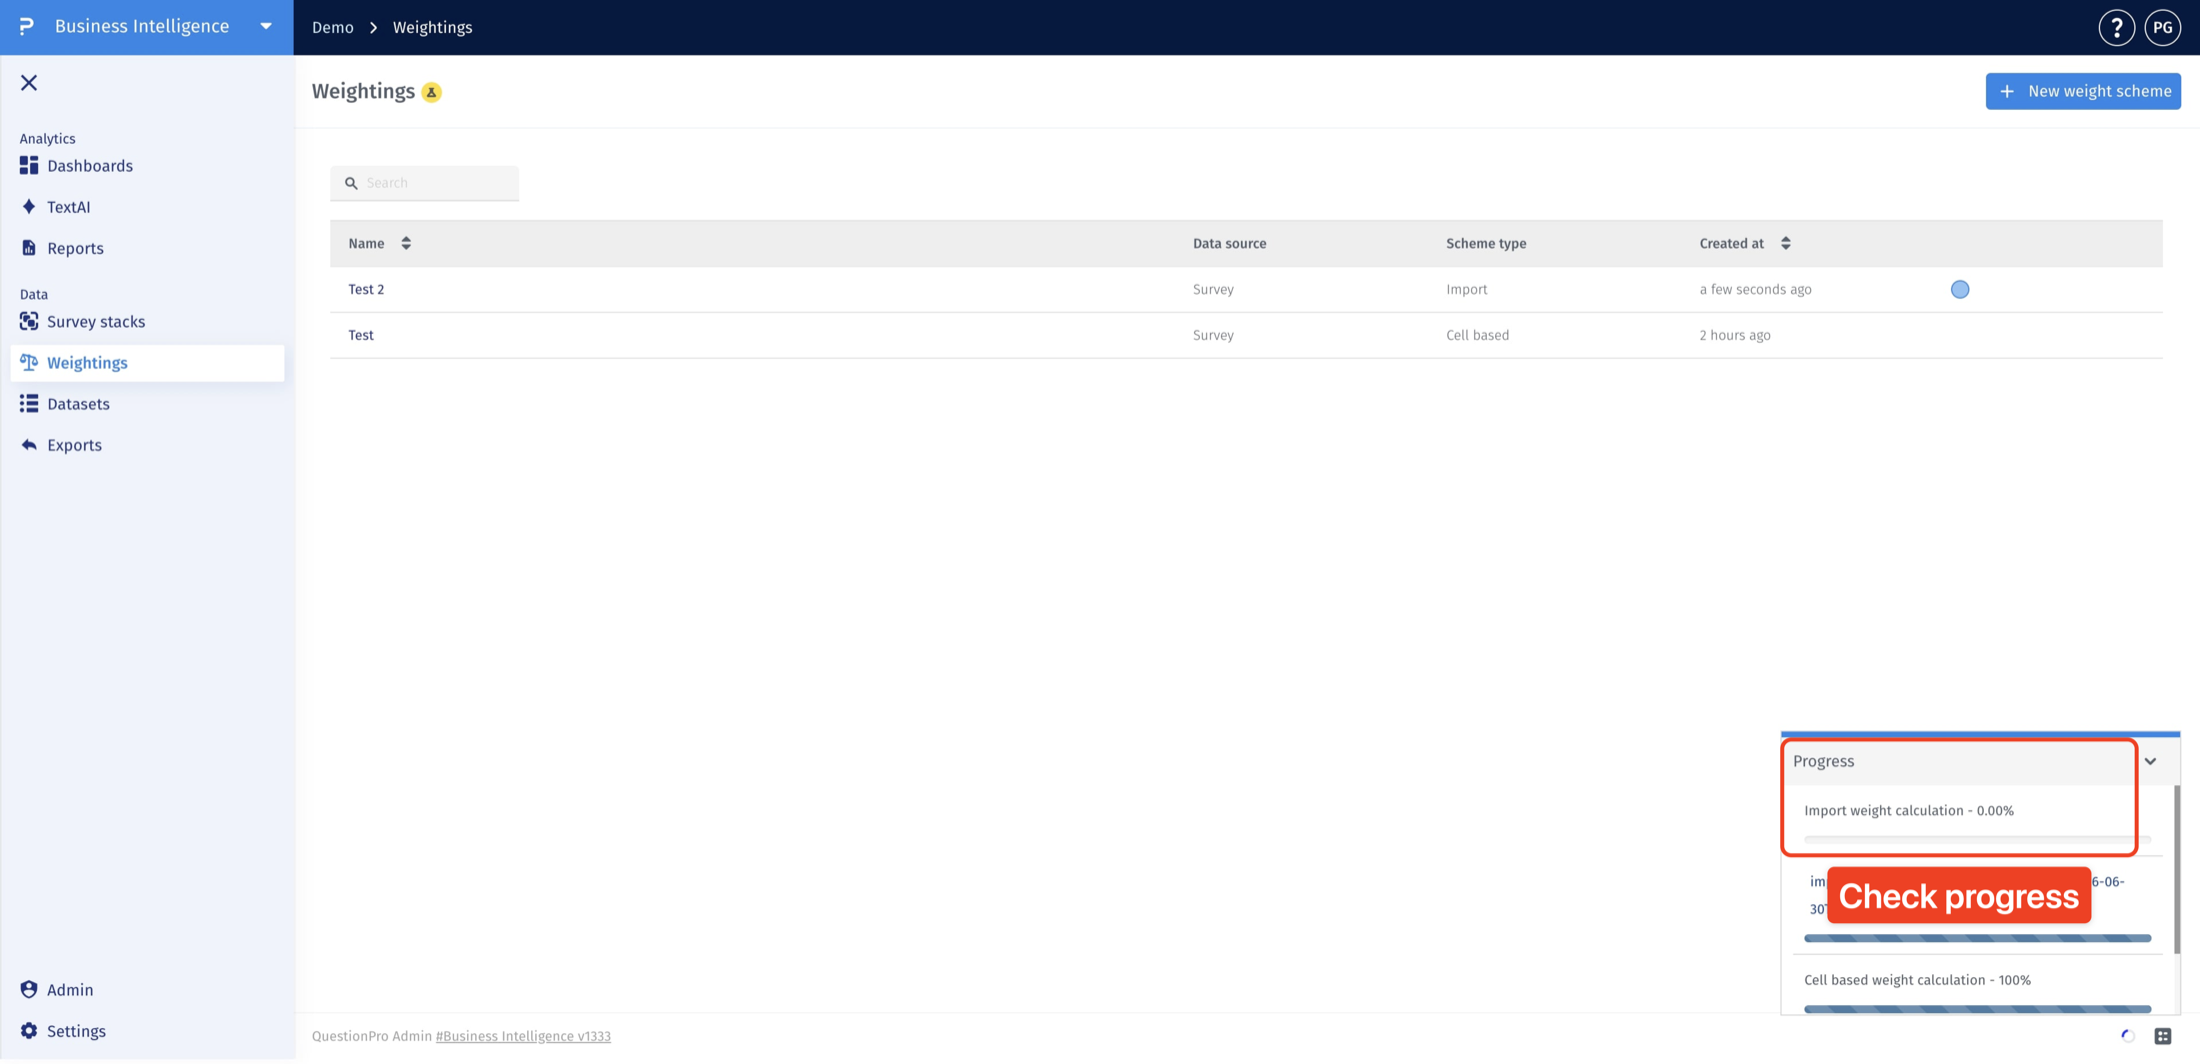Click Import weight calculation progress bar
2200x1064 pixels.
(x=1977, y=839)
